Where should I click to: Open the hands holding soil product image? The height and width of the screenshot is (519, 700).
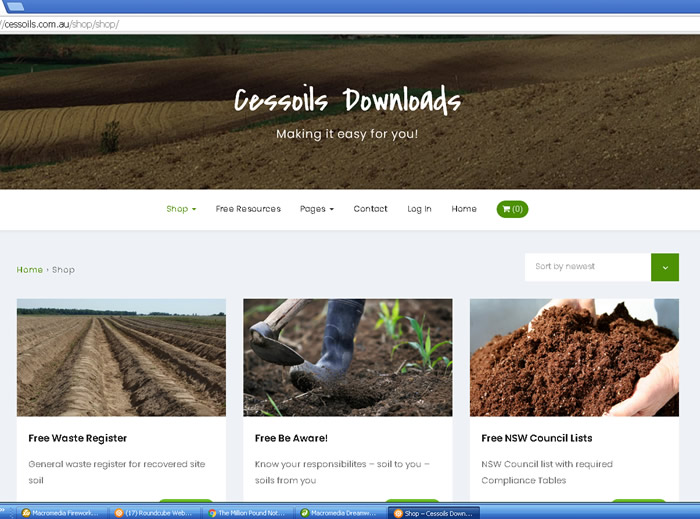pos(574,357)
